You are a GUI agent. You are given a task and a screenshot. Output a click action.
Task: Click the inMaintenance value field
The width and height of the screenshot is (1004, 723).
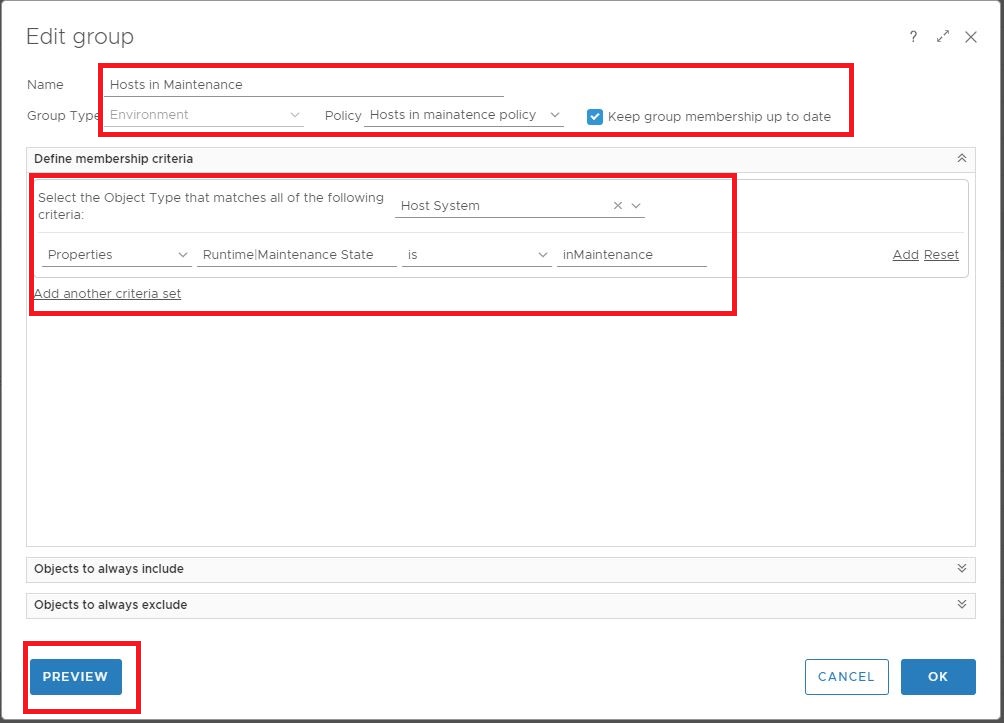tap(631, 255)
